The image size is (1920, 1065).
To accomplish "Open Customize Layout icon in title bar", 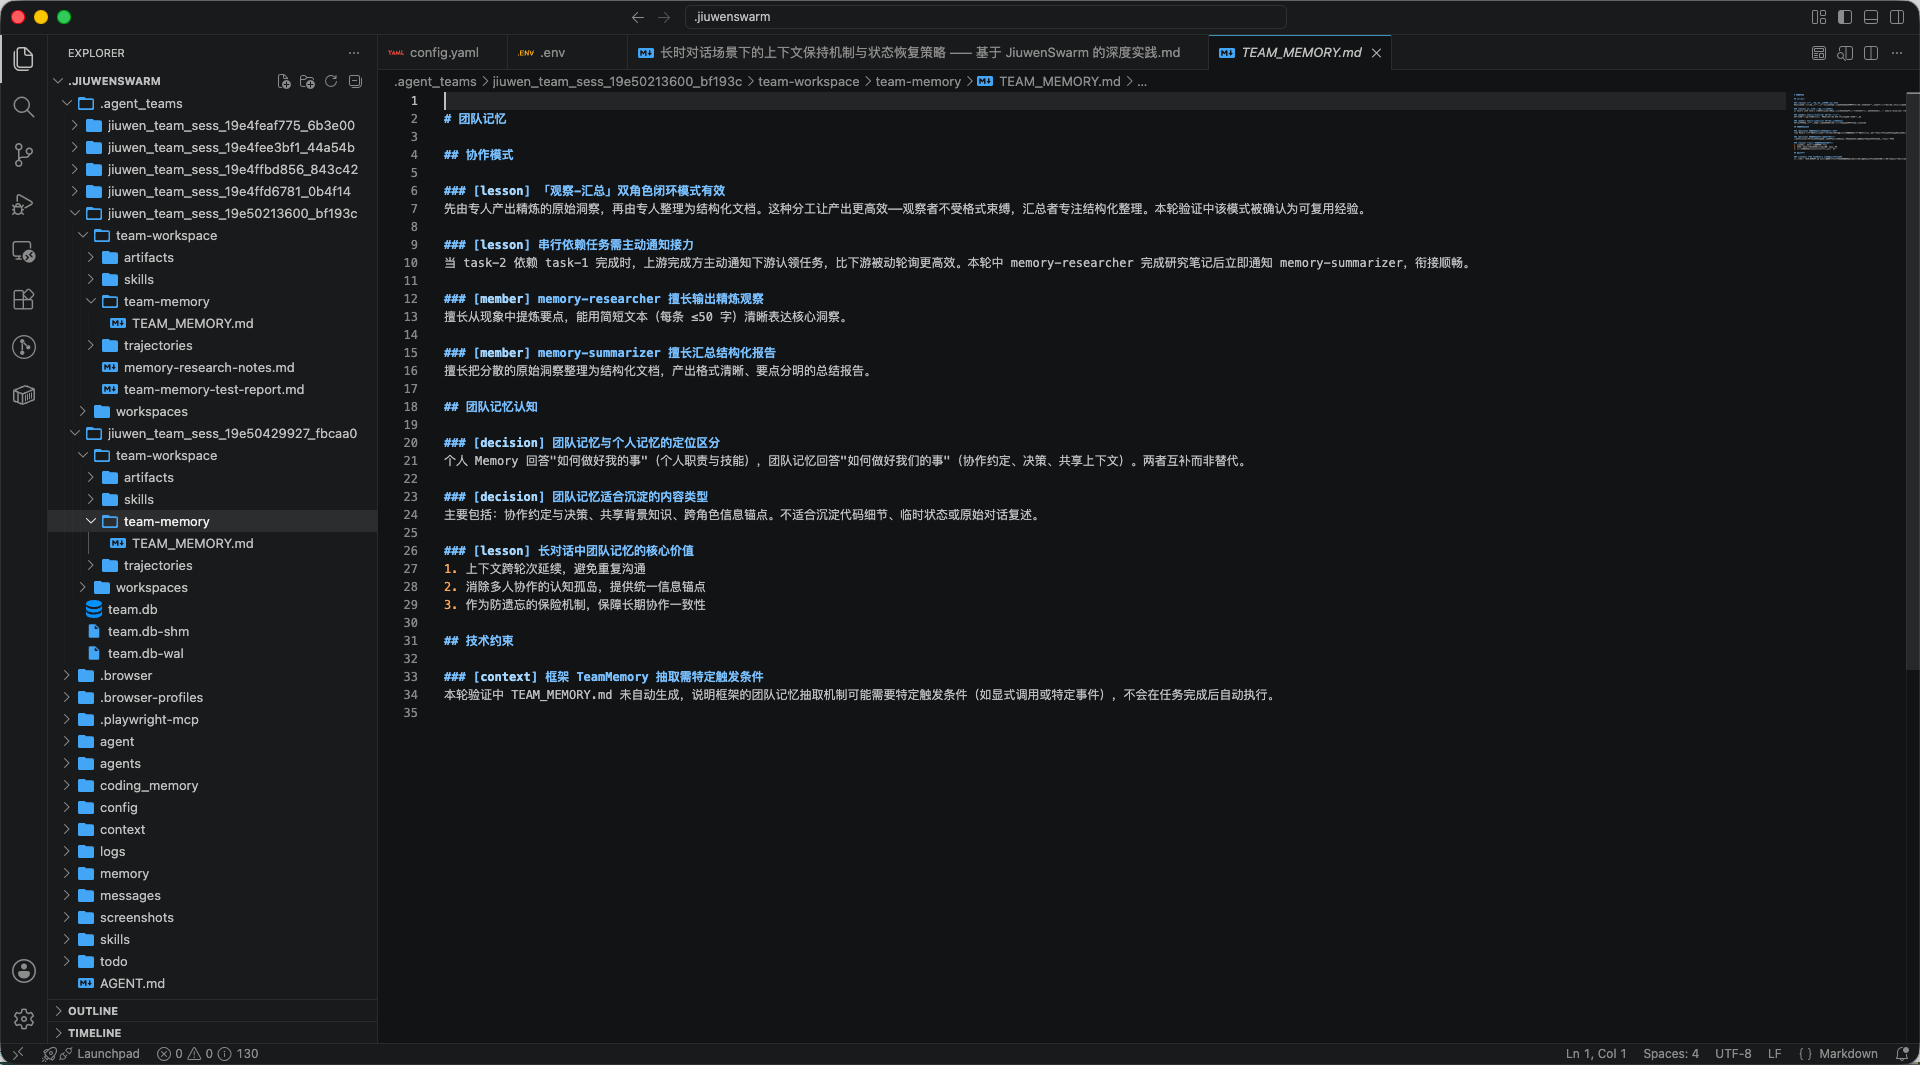I will click(x=1819, y=17).
